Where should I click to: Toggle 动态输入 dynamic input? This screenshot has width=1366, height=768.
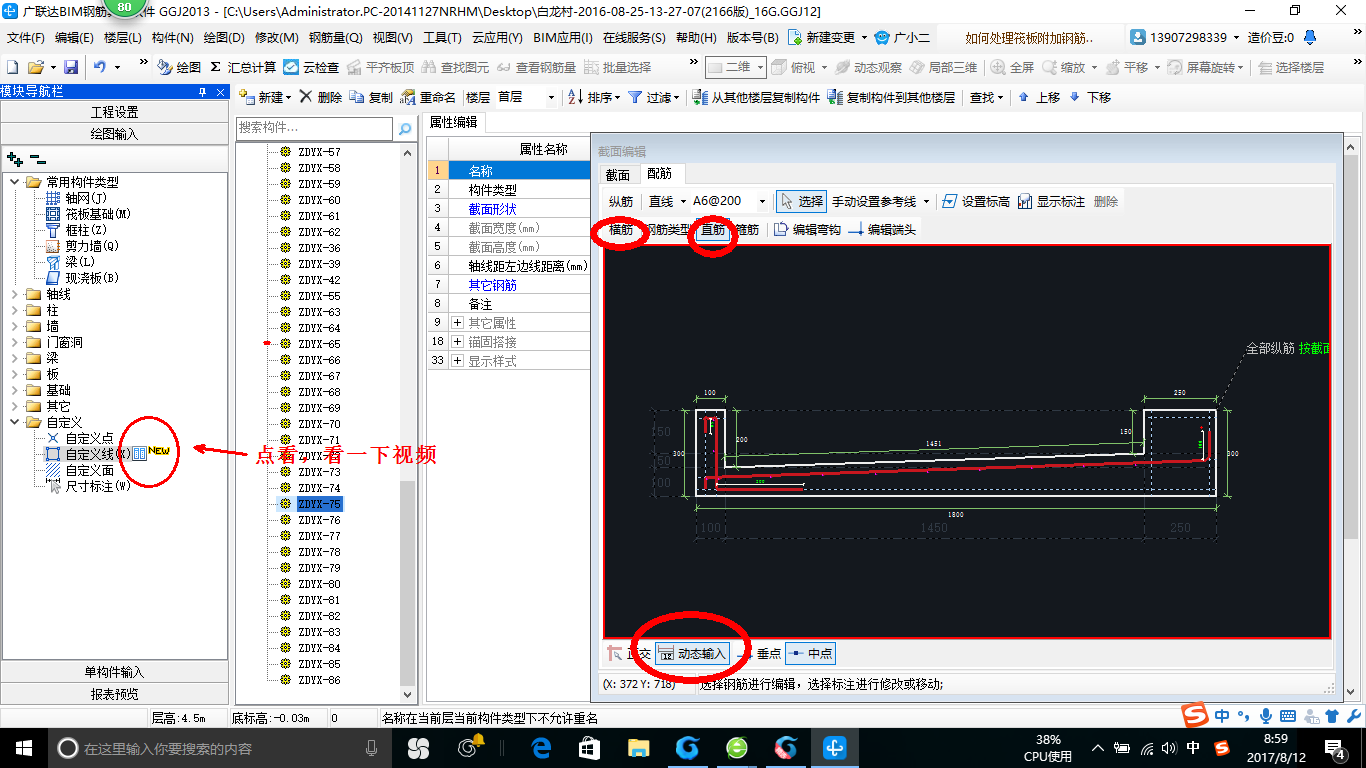[692, 654]
